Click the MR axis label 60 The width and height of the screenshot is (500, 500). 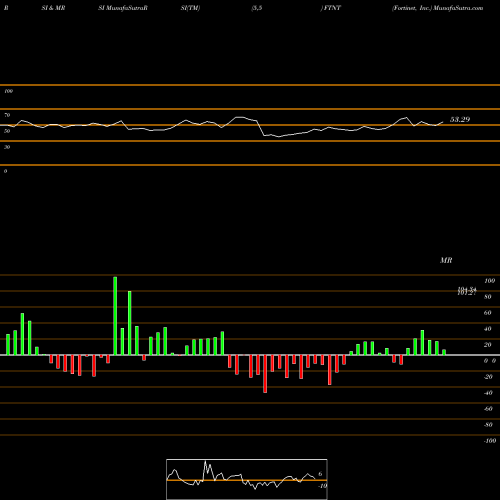[488, 313]
